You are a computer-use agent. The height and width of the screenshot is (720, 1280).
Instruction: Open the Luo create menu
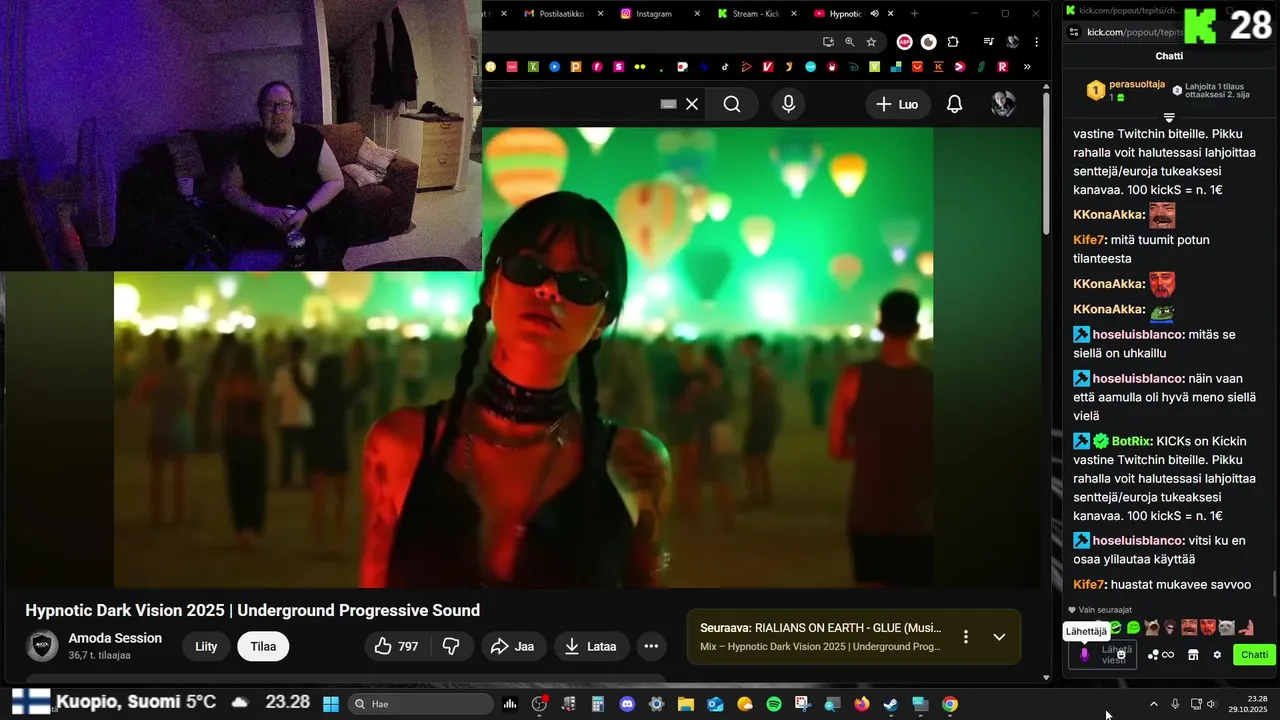(897, 104)
